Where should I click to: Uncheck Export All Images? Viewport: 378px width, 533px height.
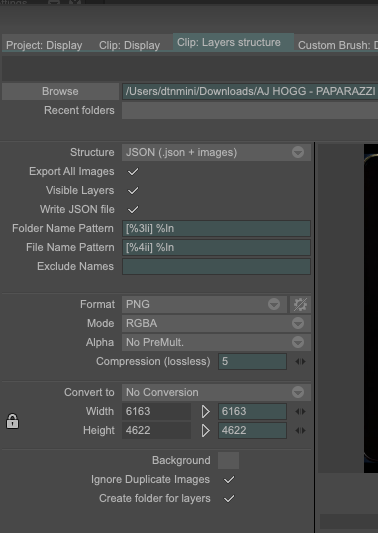tap(133, 171)
